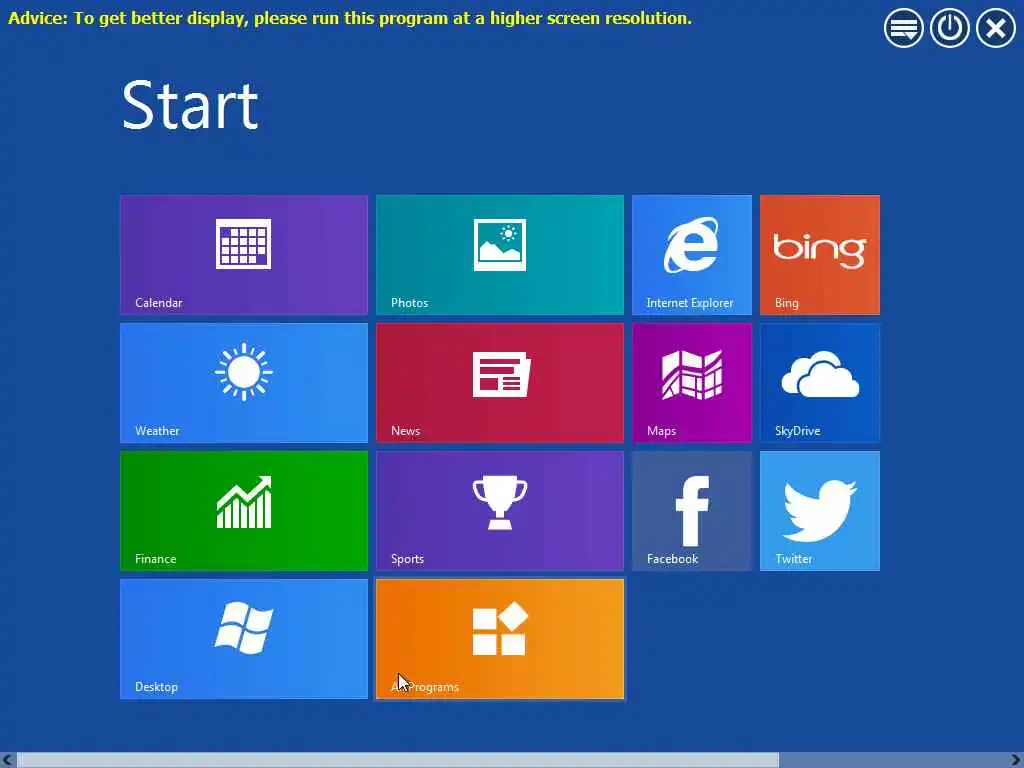Viewport: 1024px width, 768px height.
Task: Open the Maps tile
Action: click(x=692, y=383)
